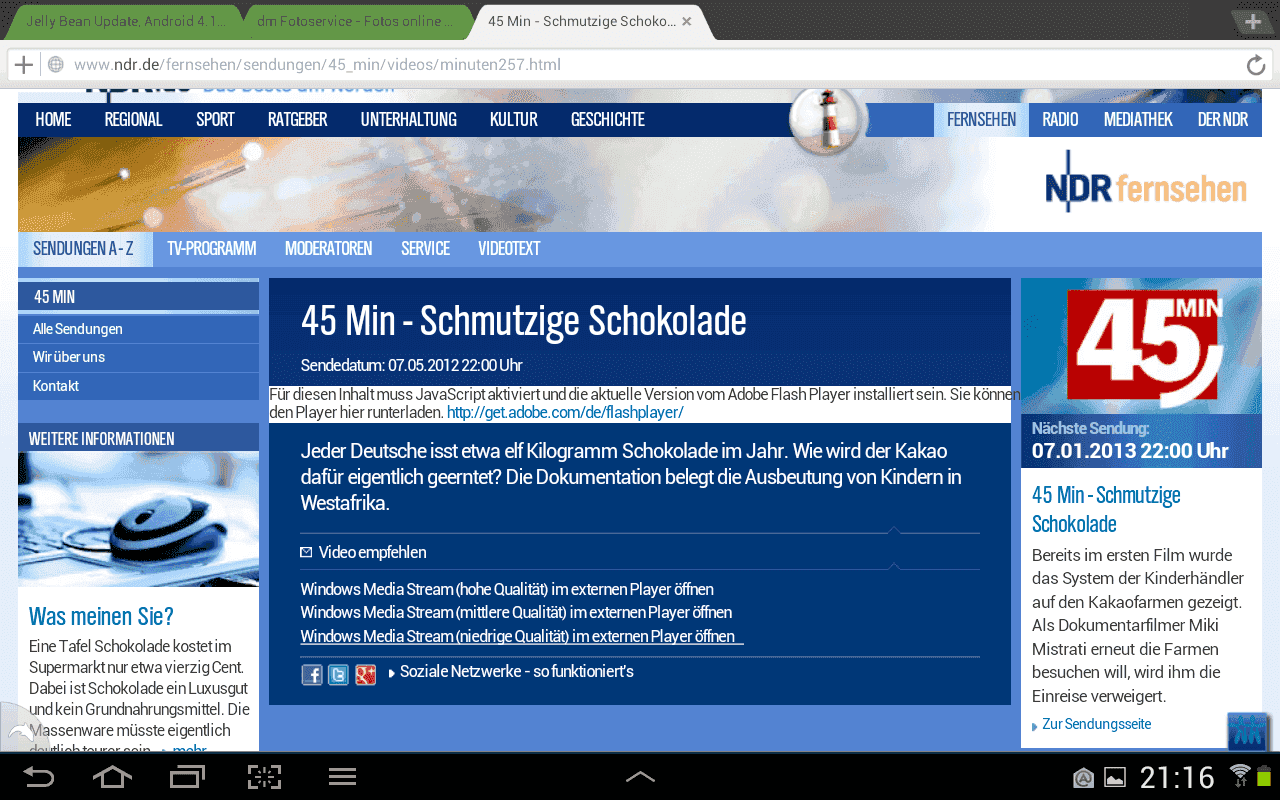Click the Video empfehlen envelope icon
This screenshot has width=1280, height=800.
click(306, 552)
